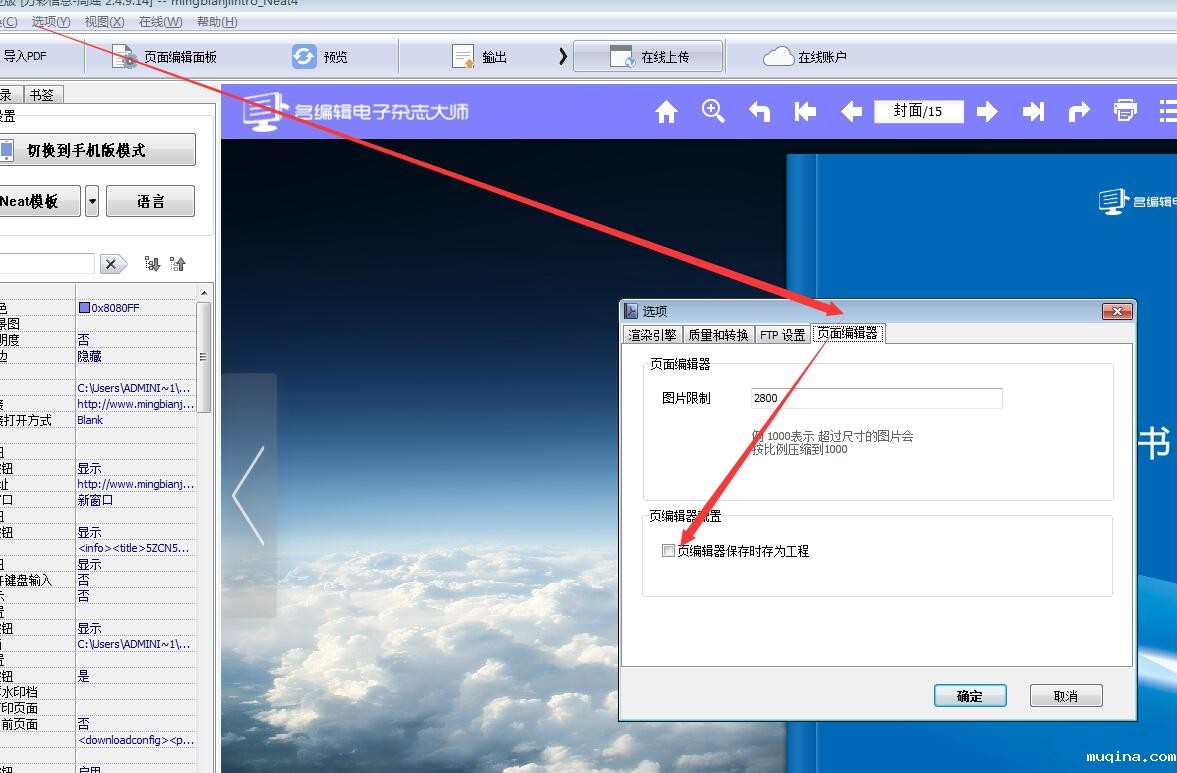The height and width of the screenshot is (773, 1177).
Task: Click inside the 图片限制 input field
Action: (x=875, y=398)
